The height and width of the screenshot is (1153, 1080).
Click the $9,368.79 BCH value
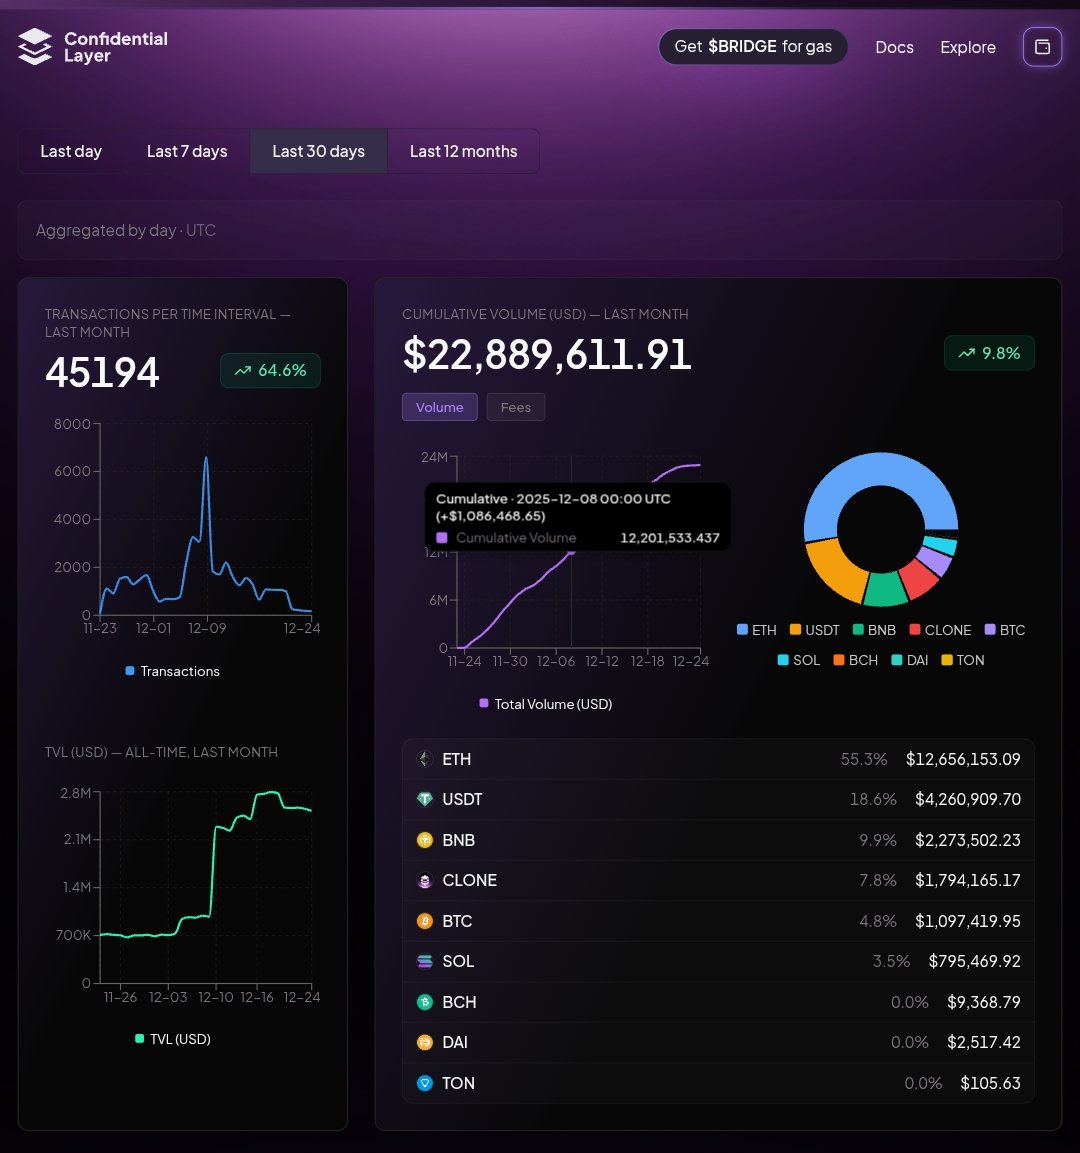[984, 1002]
